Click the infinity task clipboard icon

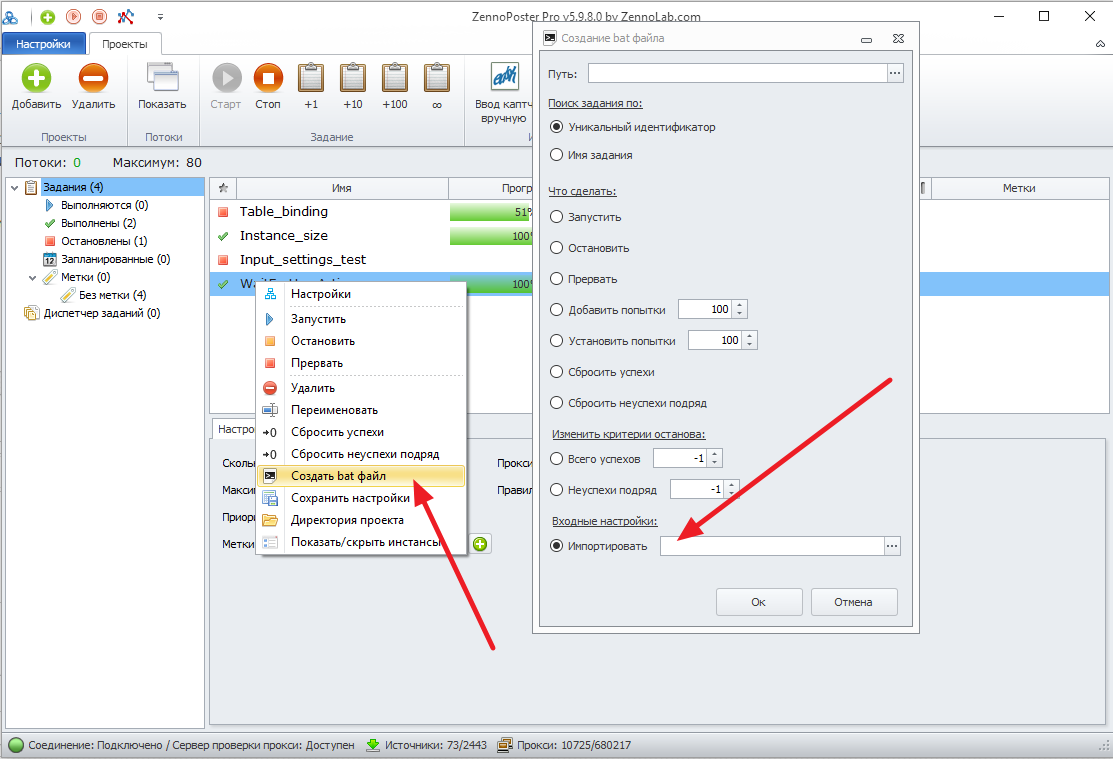(437, 77)
